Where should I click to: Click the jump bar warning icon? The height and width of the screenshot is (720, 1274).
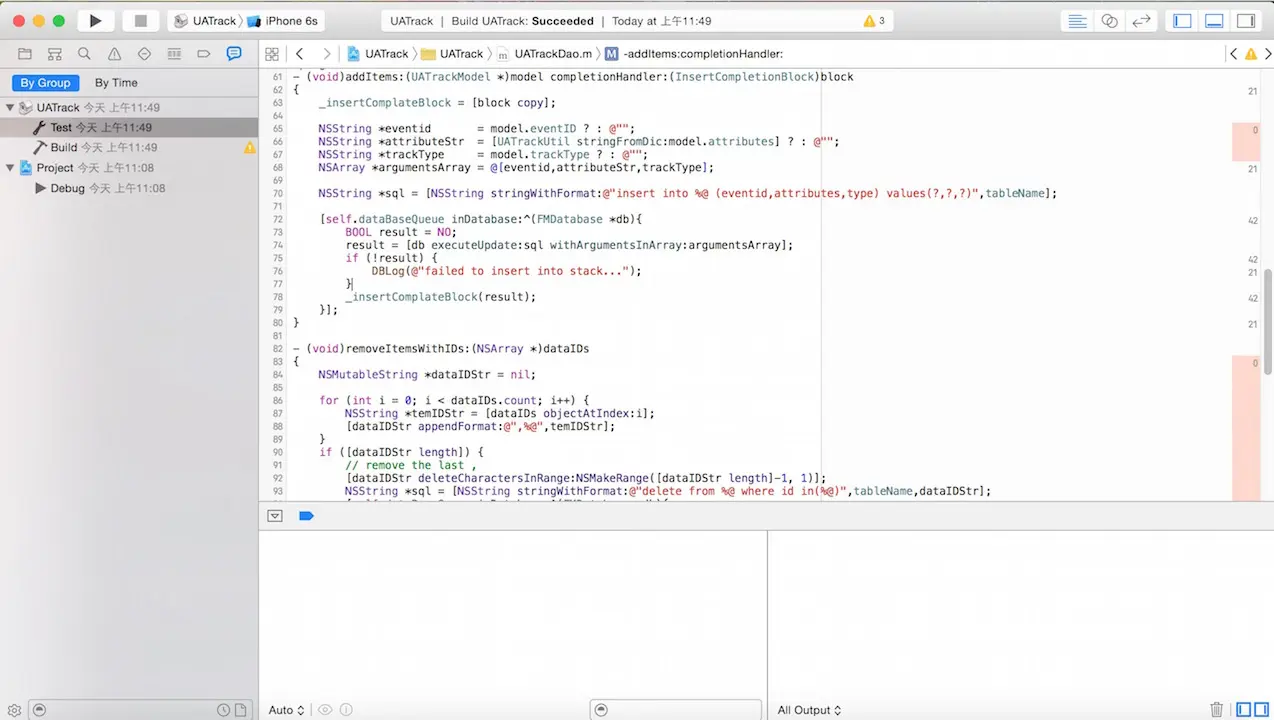pyautogui.click(x=1250, y=54)
